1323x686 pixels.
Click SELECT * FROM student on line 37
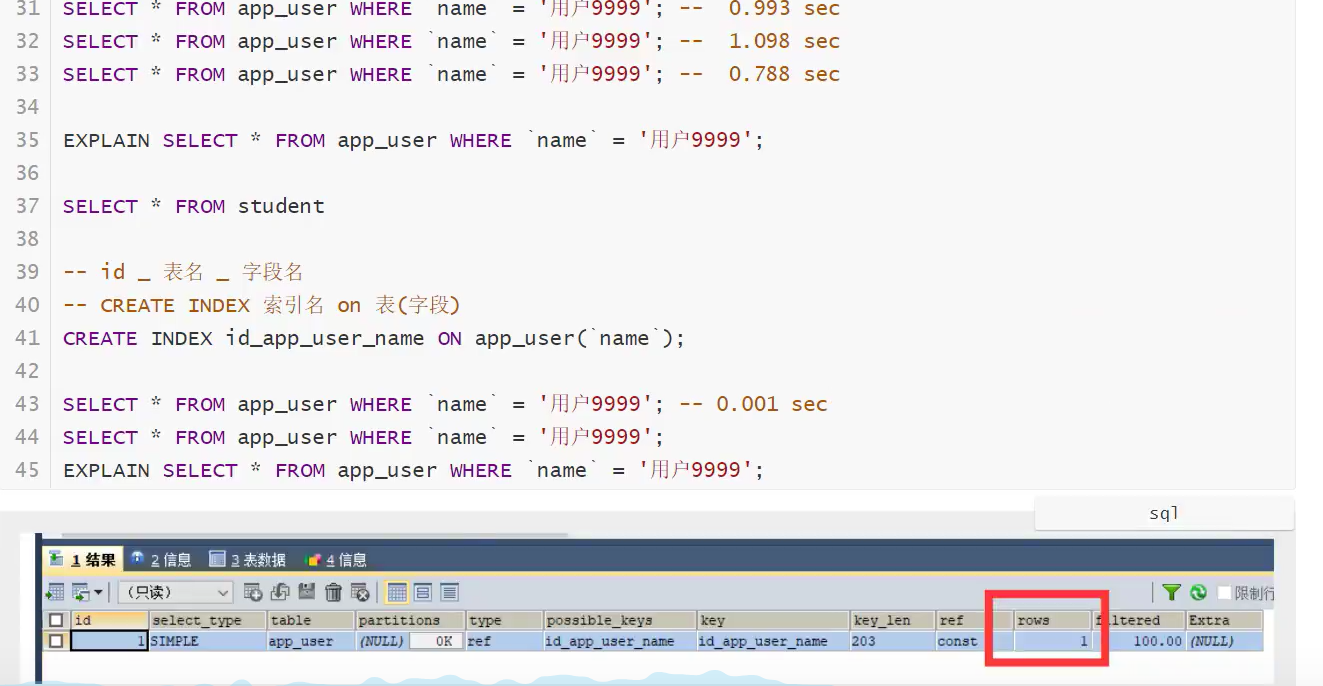click(x=194, y=206)
